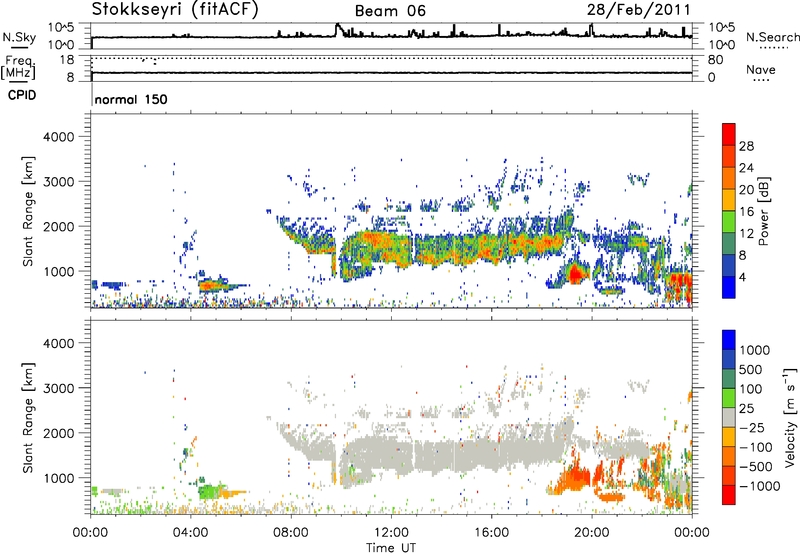This screenshot has width=800, height=554.
Task: Click the "Freq. [MHz]" axis label
Action: [x=18, y=66]
